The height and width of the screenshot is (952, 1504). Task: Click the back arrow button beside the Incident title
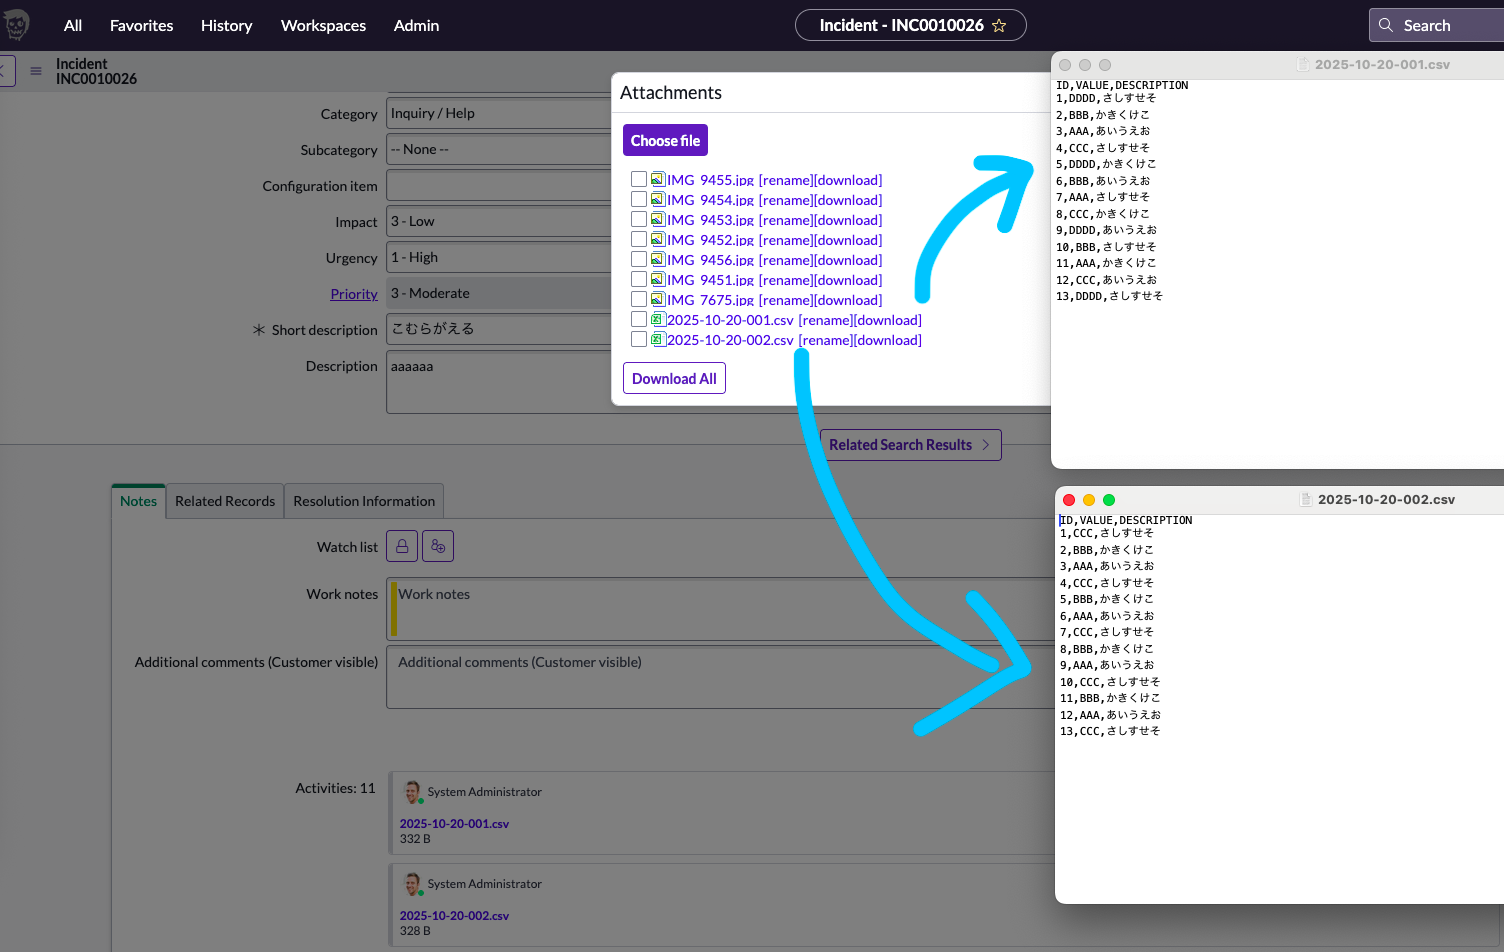[x=4, y=71]
